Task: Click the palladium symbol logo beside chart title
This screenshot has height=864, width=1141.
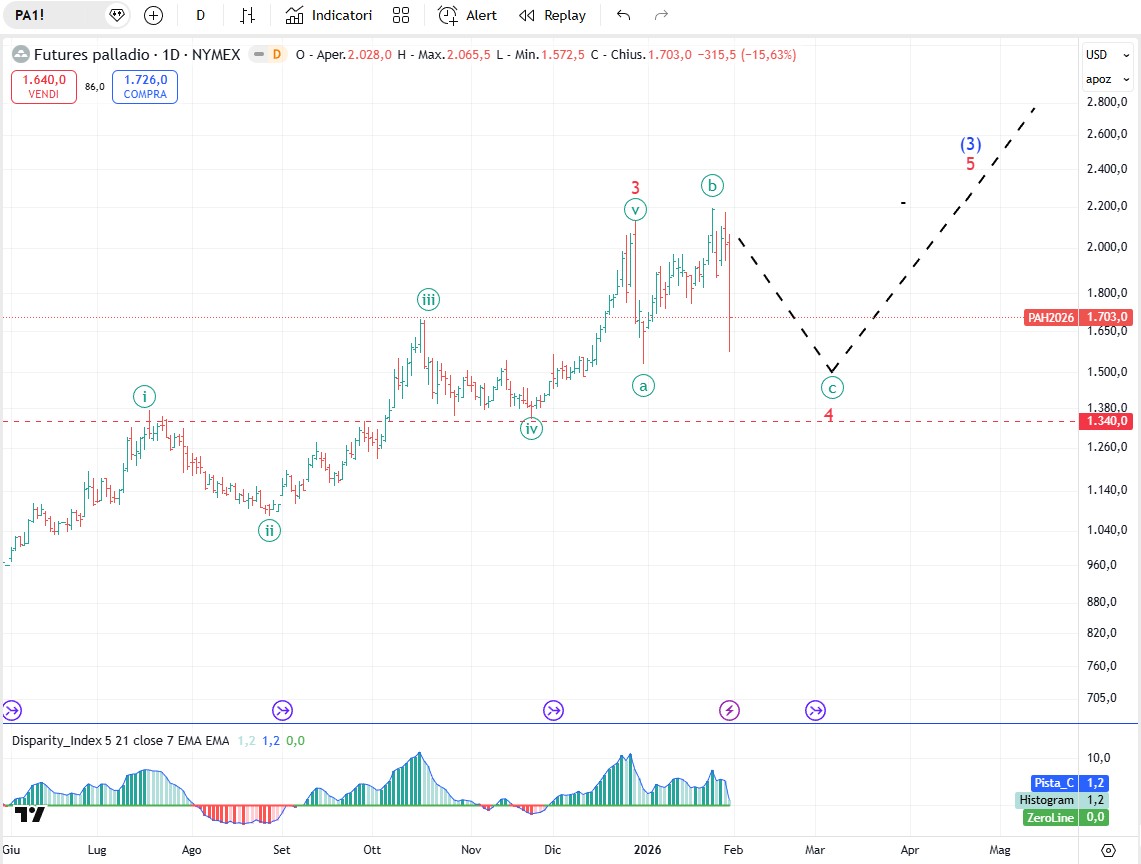Action: 20,54
